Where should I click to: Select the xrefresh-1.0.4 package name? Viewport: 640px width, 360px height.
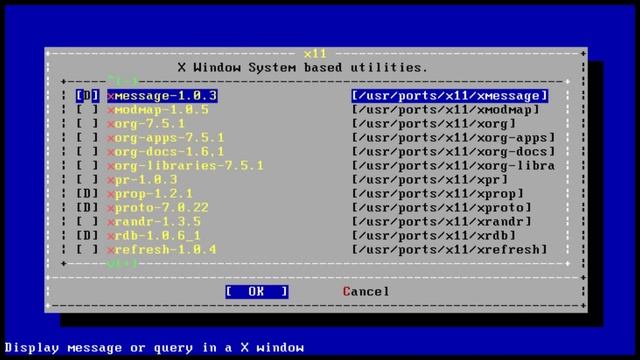pyautogui.click(x=162, y=250)
